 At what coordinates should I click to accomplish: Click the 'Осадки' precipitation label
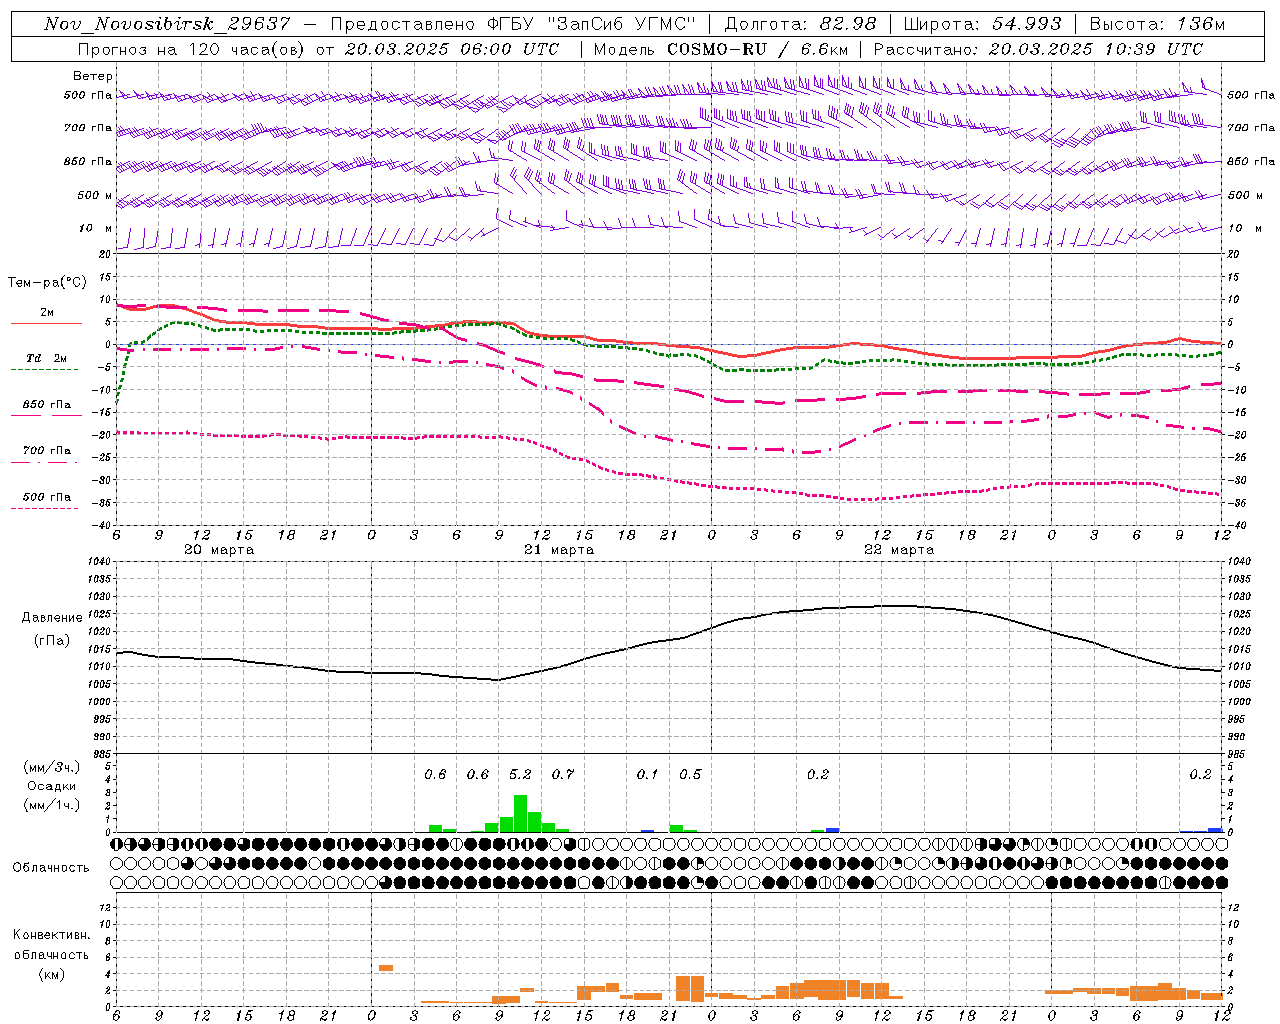(52, 786)
